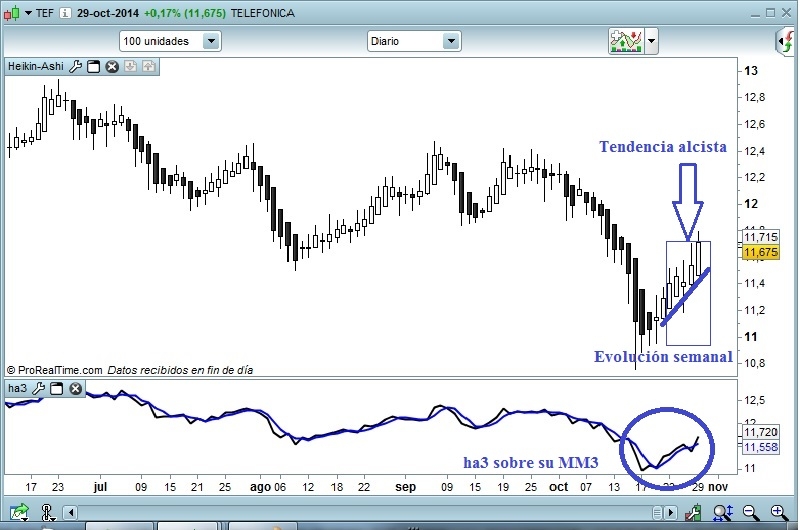Expand the arrow beside the indicators icon
This screenshot has width=800, height=530.
tap(652, 41)
